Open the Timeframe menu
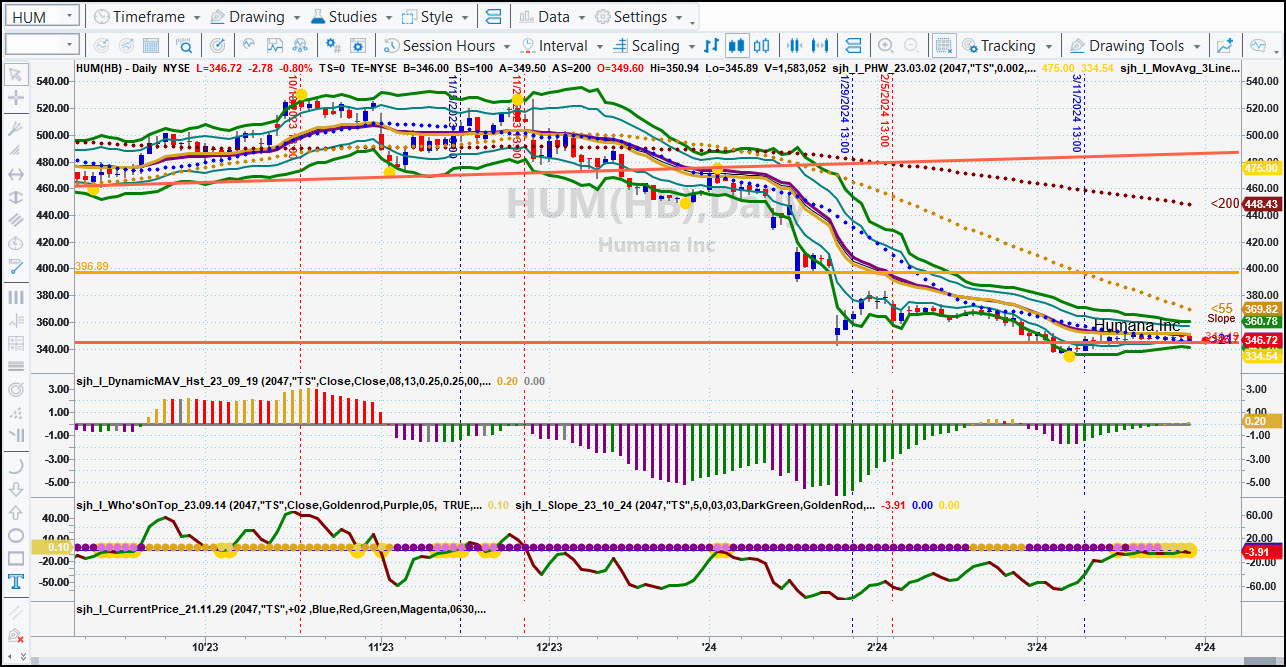Image resolution: width=1286 pixels, height=667 pixels. 146,17
